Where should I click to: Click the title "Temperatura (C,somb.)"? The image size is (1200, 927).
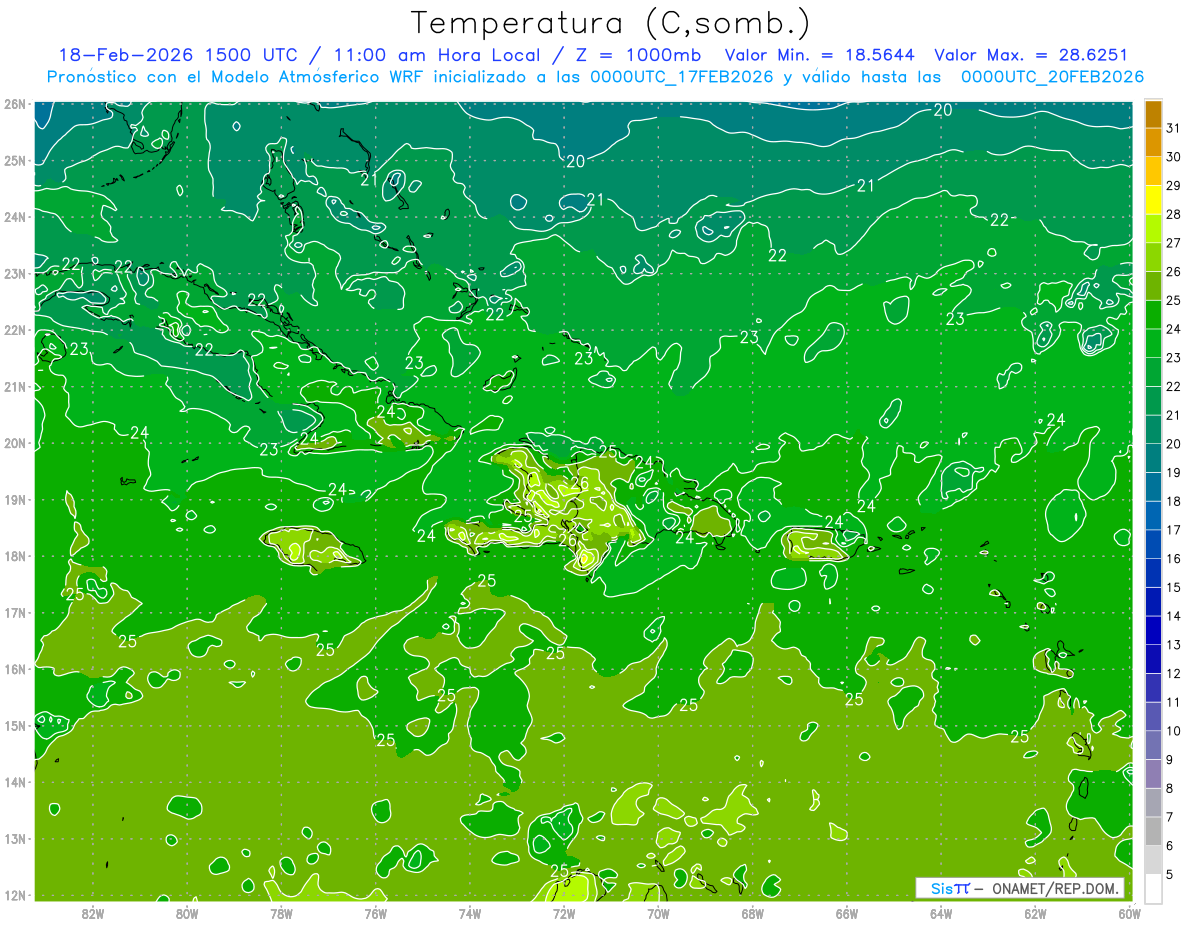pyautogui.click(x=610, y=23)
